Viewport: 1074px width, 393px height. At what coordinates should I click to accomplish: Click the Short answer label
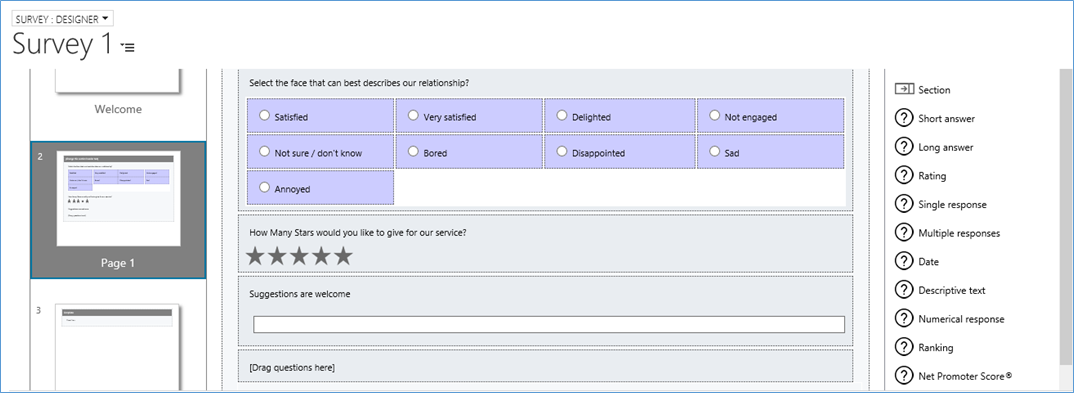coord(947,118)
